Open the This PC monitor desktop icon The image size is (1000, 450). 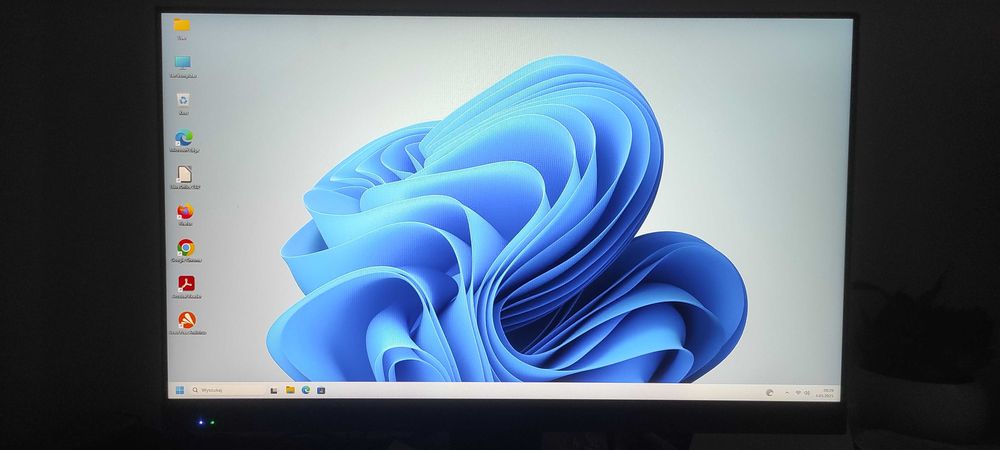(182, 62)
